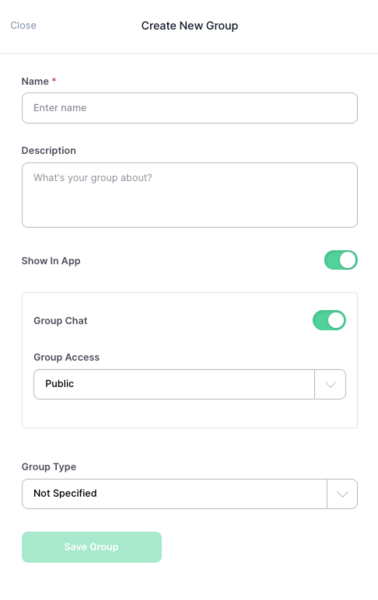Click the Name field label
Screen dimensions: 378x600
coord(35,82)
